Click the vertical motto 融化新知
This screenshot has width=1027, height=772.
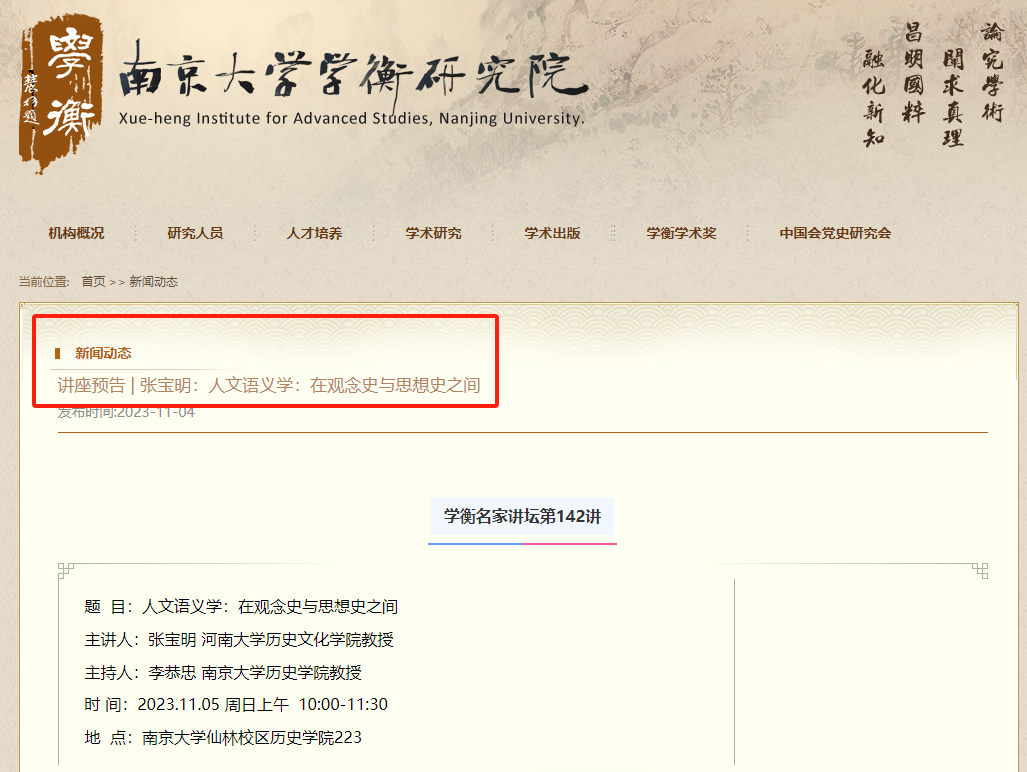tap(874, 98)
